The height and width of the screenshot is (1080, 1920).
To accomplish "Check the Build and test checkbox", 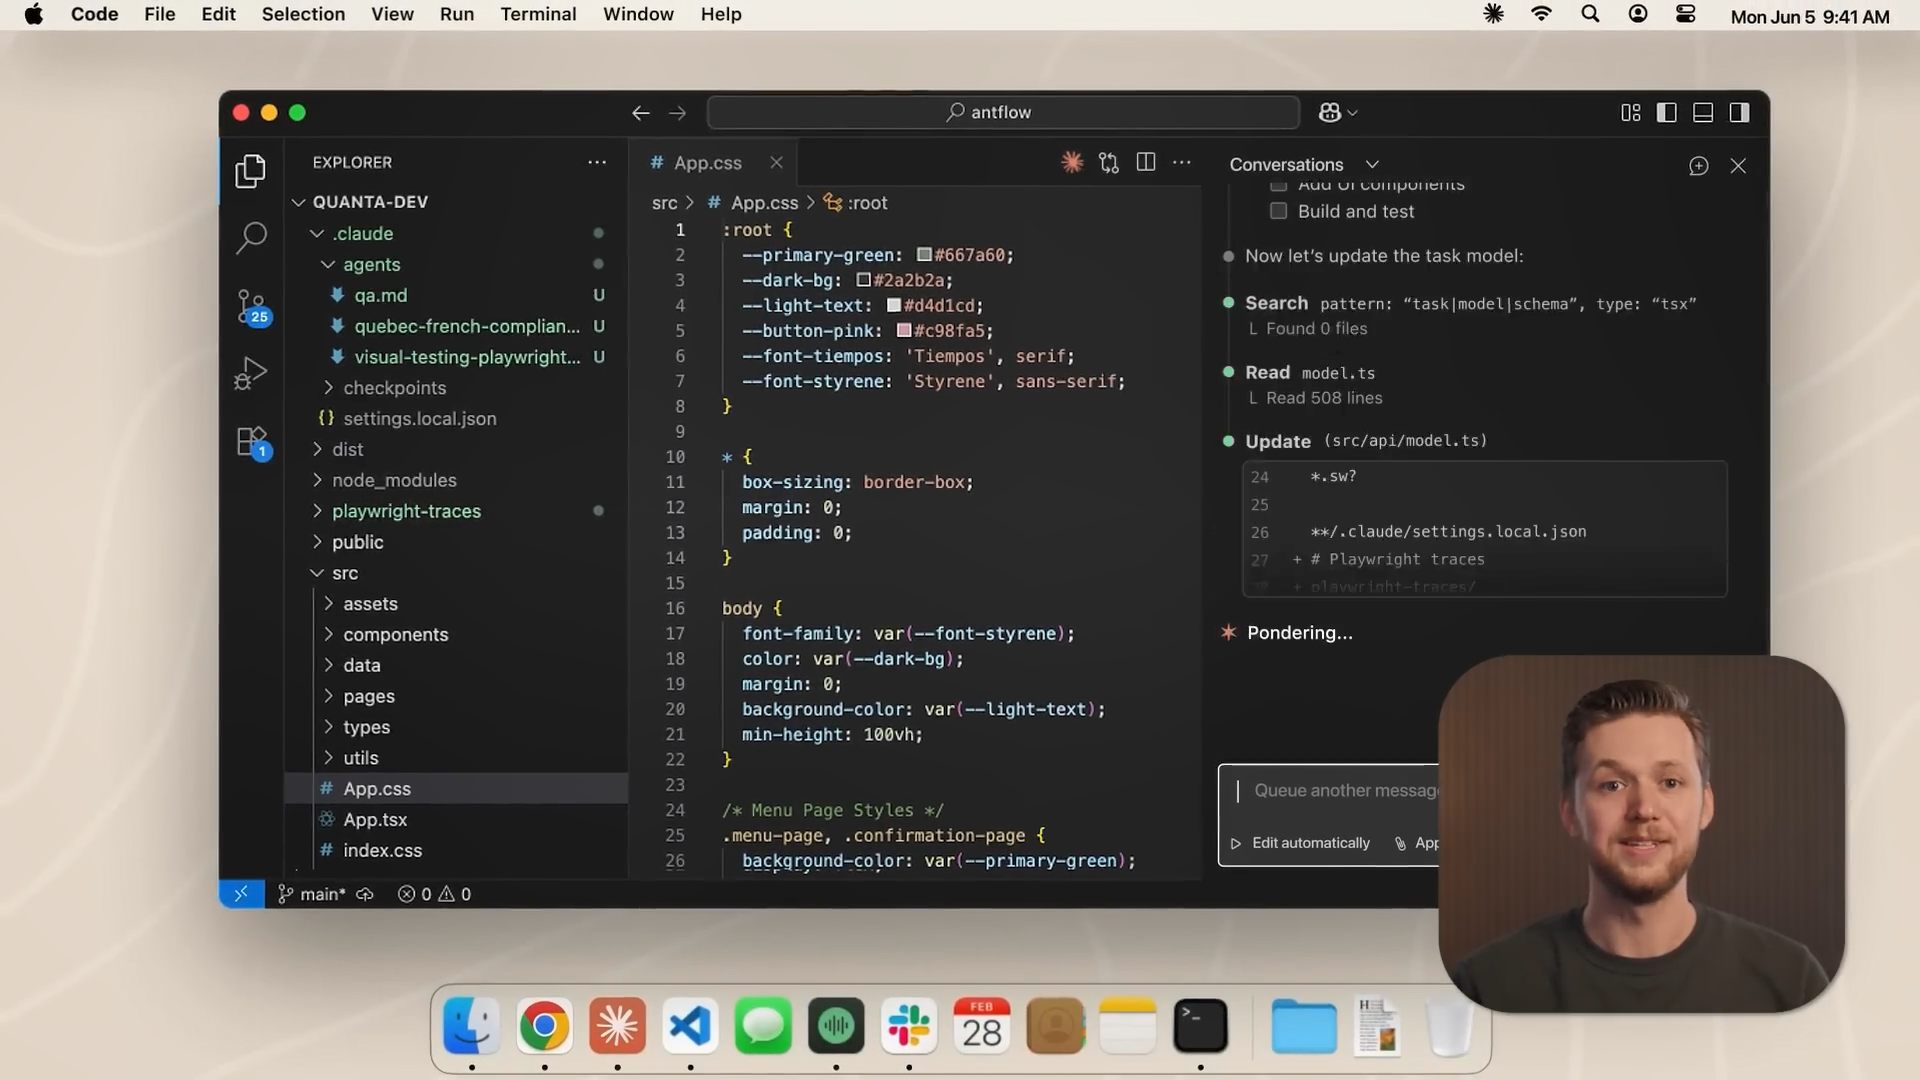I will [x=1278, y=211].
